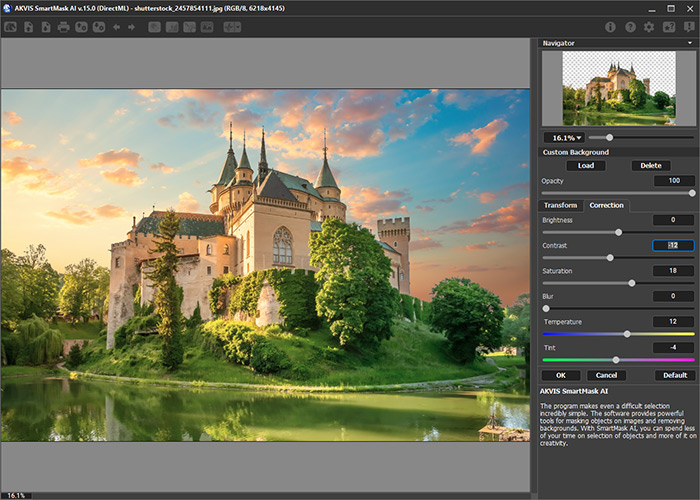Open Help with the question mark icon
The height and width of the screenshot is (500, 700).
630,27
